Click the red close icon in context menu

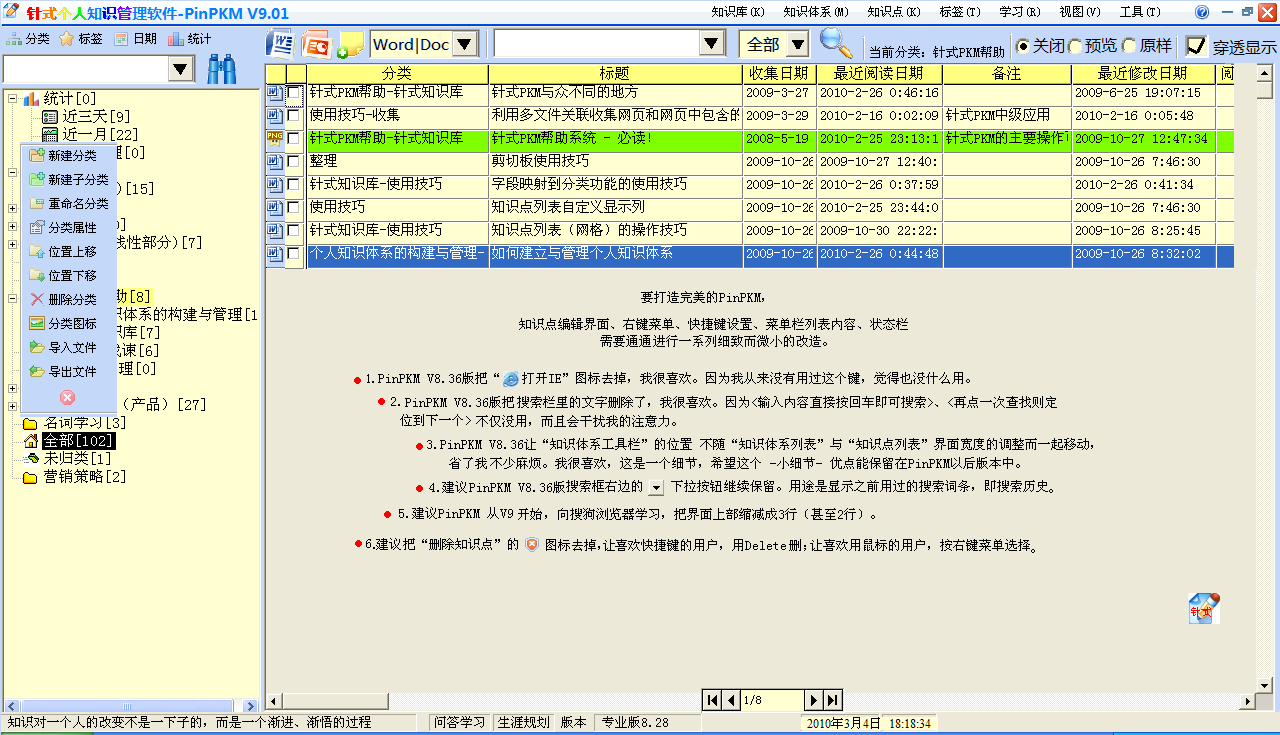click(68, 397)
